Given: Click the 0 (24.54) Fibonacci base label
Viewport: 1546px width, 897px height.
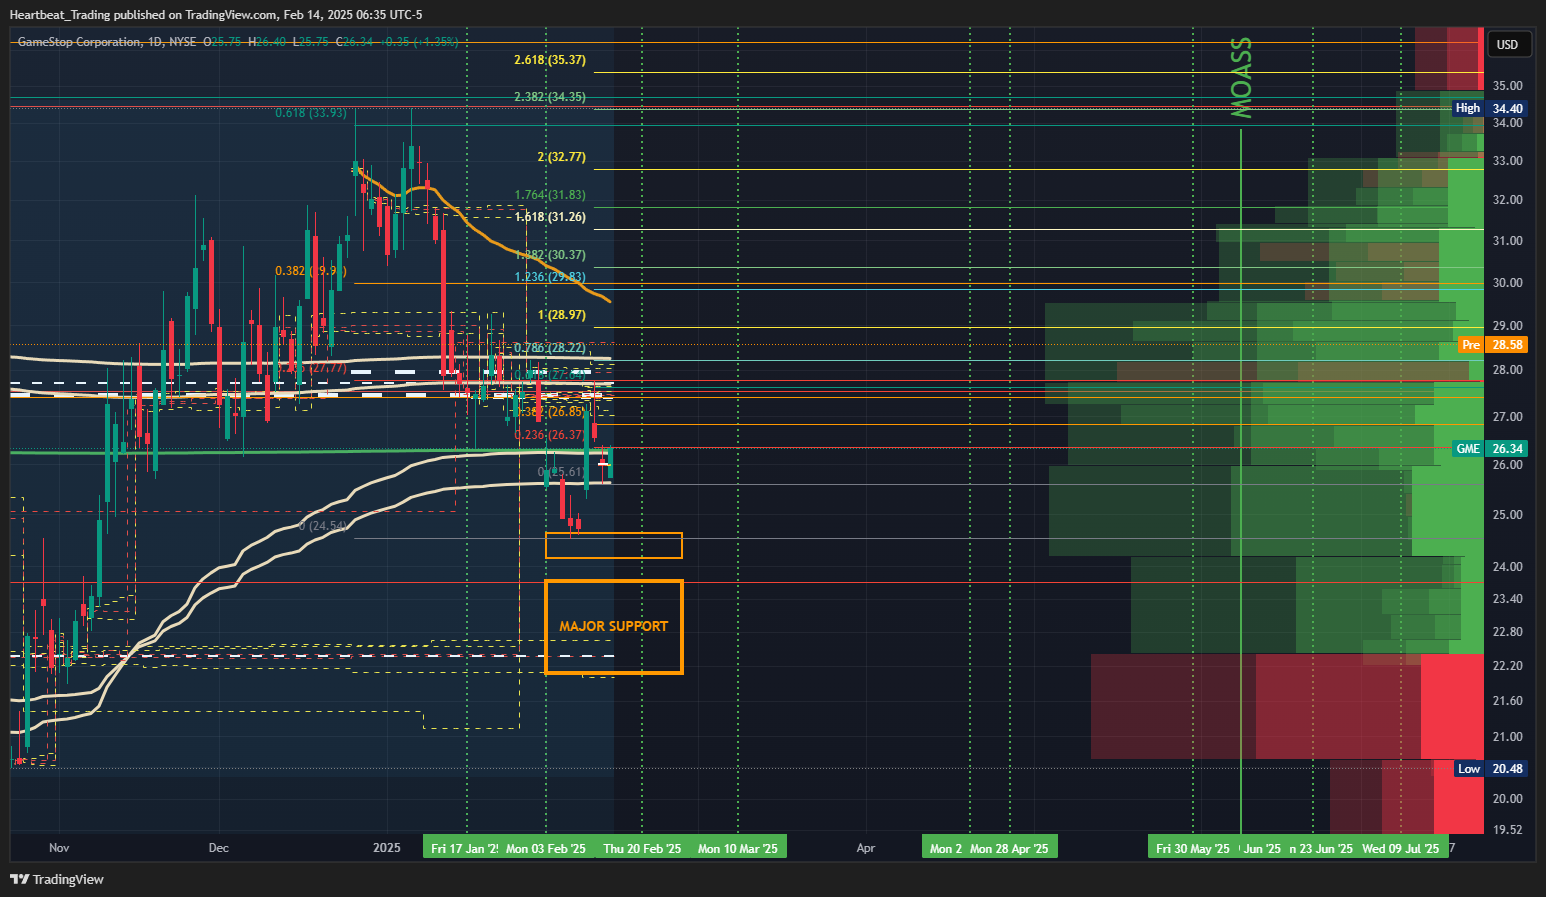Looking at the screenshot, I should point(323,526).
